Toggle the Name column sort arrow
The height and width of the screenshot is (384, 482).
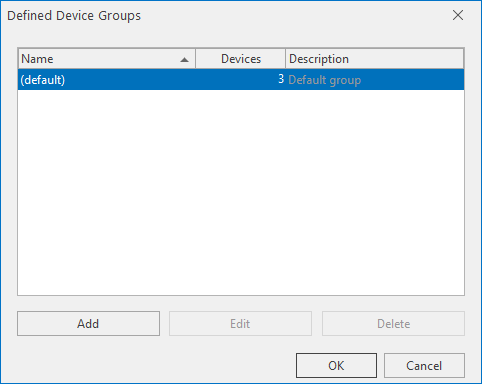click(184, 60)
